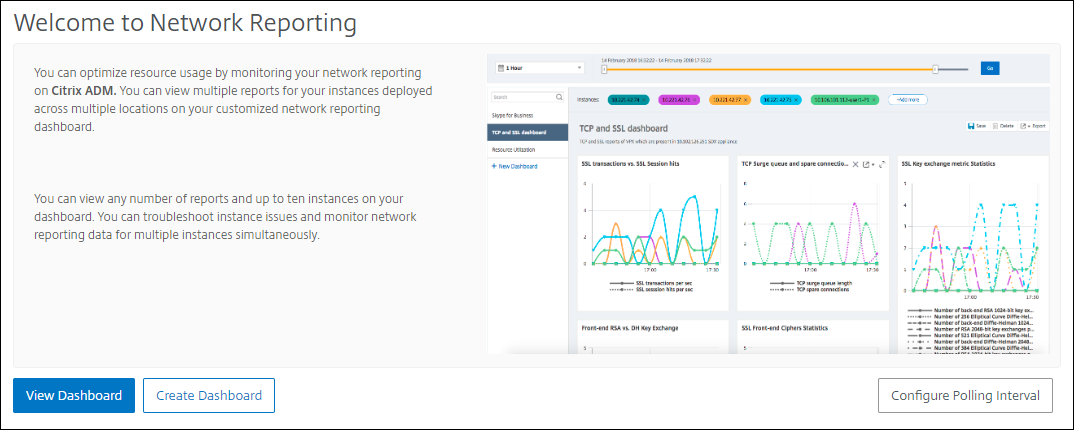Select Resource Utilization in preview sidebar
This screenshot has height=430, width=1074.
[x=513, y=149]
